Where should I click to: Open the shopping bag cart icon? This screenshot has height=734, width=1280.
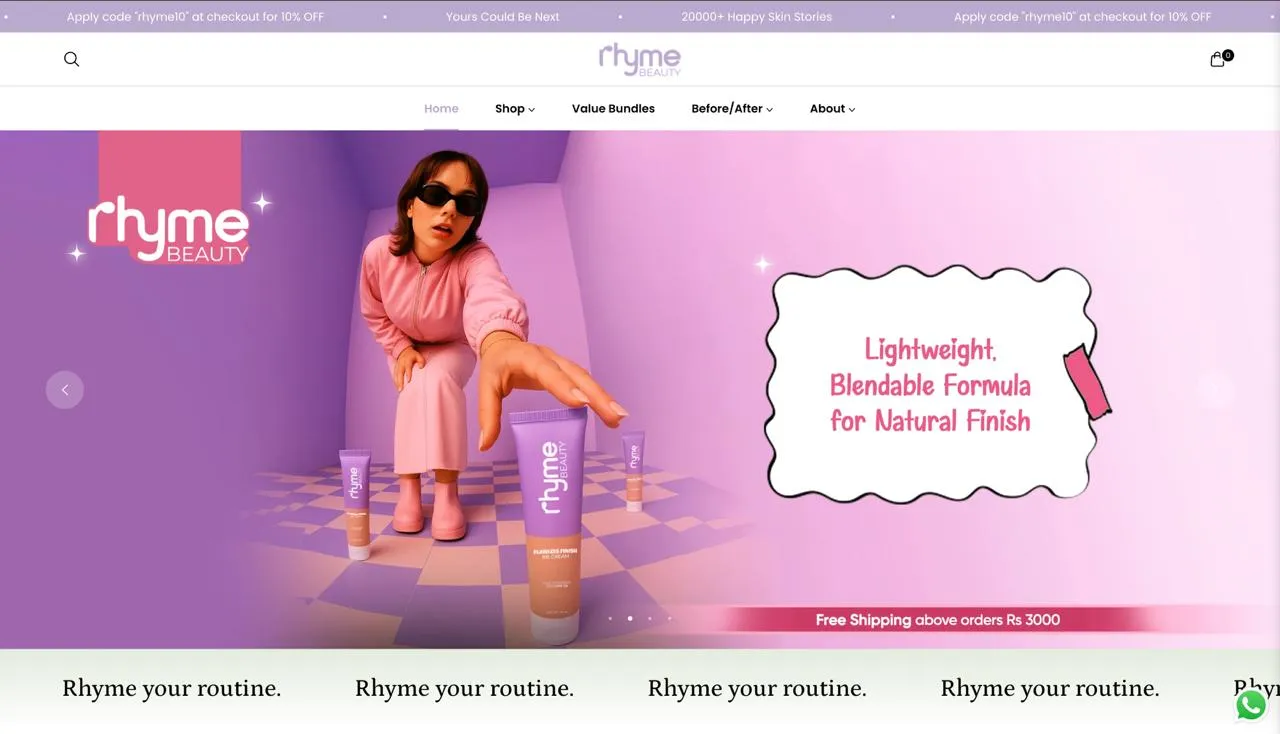click(1217, 59)
